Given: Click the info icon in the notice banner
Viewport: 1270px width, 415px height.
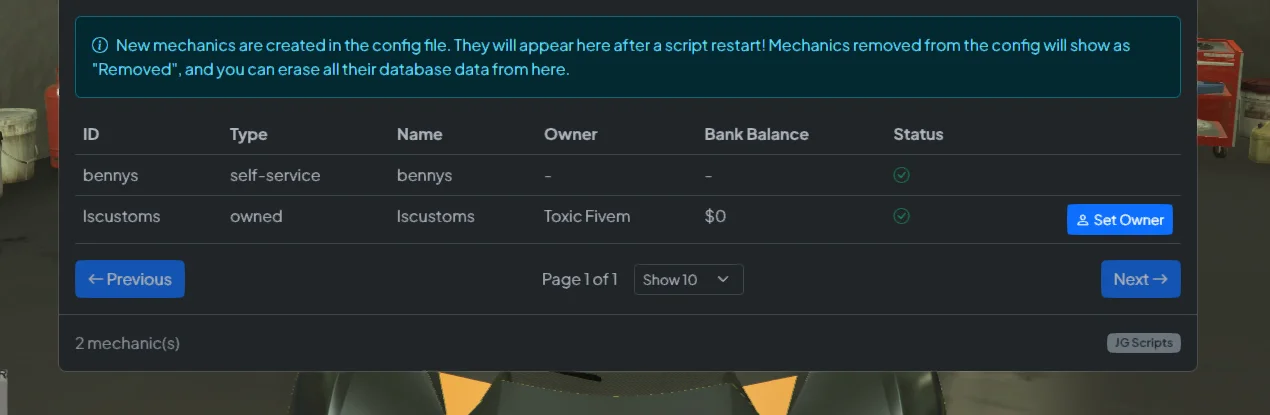Looking at the screenshot, I should [x=100, y=45].
